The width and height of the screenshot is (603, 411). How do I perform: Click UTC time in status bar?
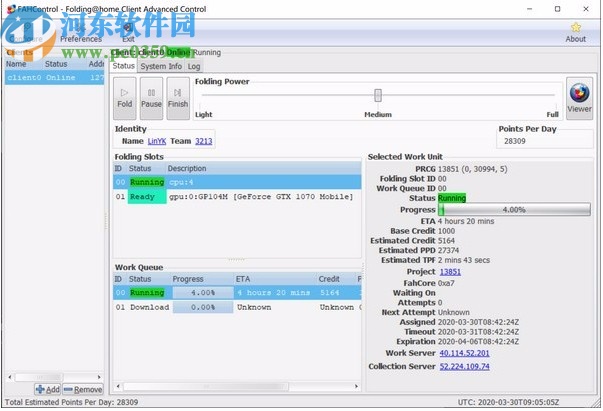pos(508,402)
